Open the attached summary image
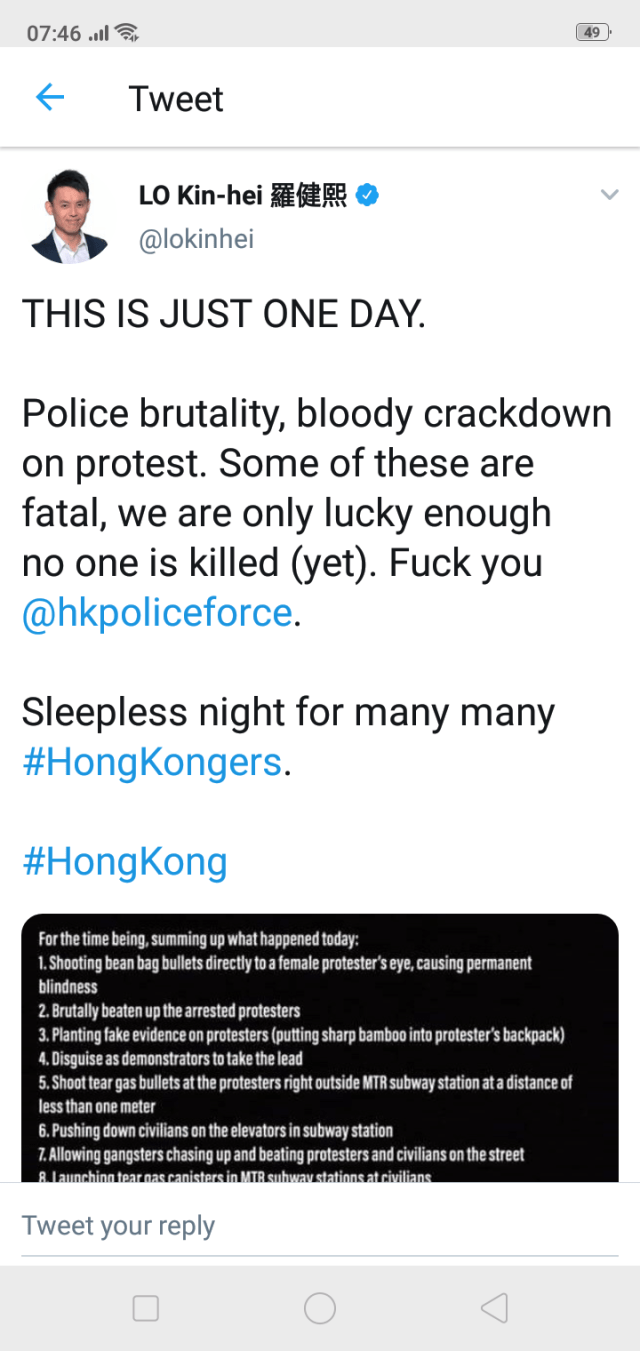The height and width of the screenshot is (1351, 640). (x=320, y=1048)
